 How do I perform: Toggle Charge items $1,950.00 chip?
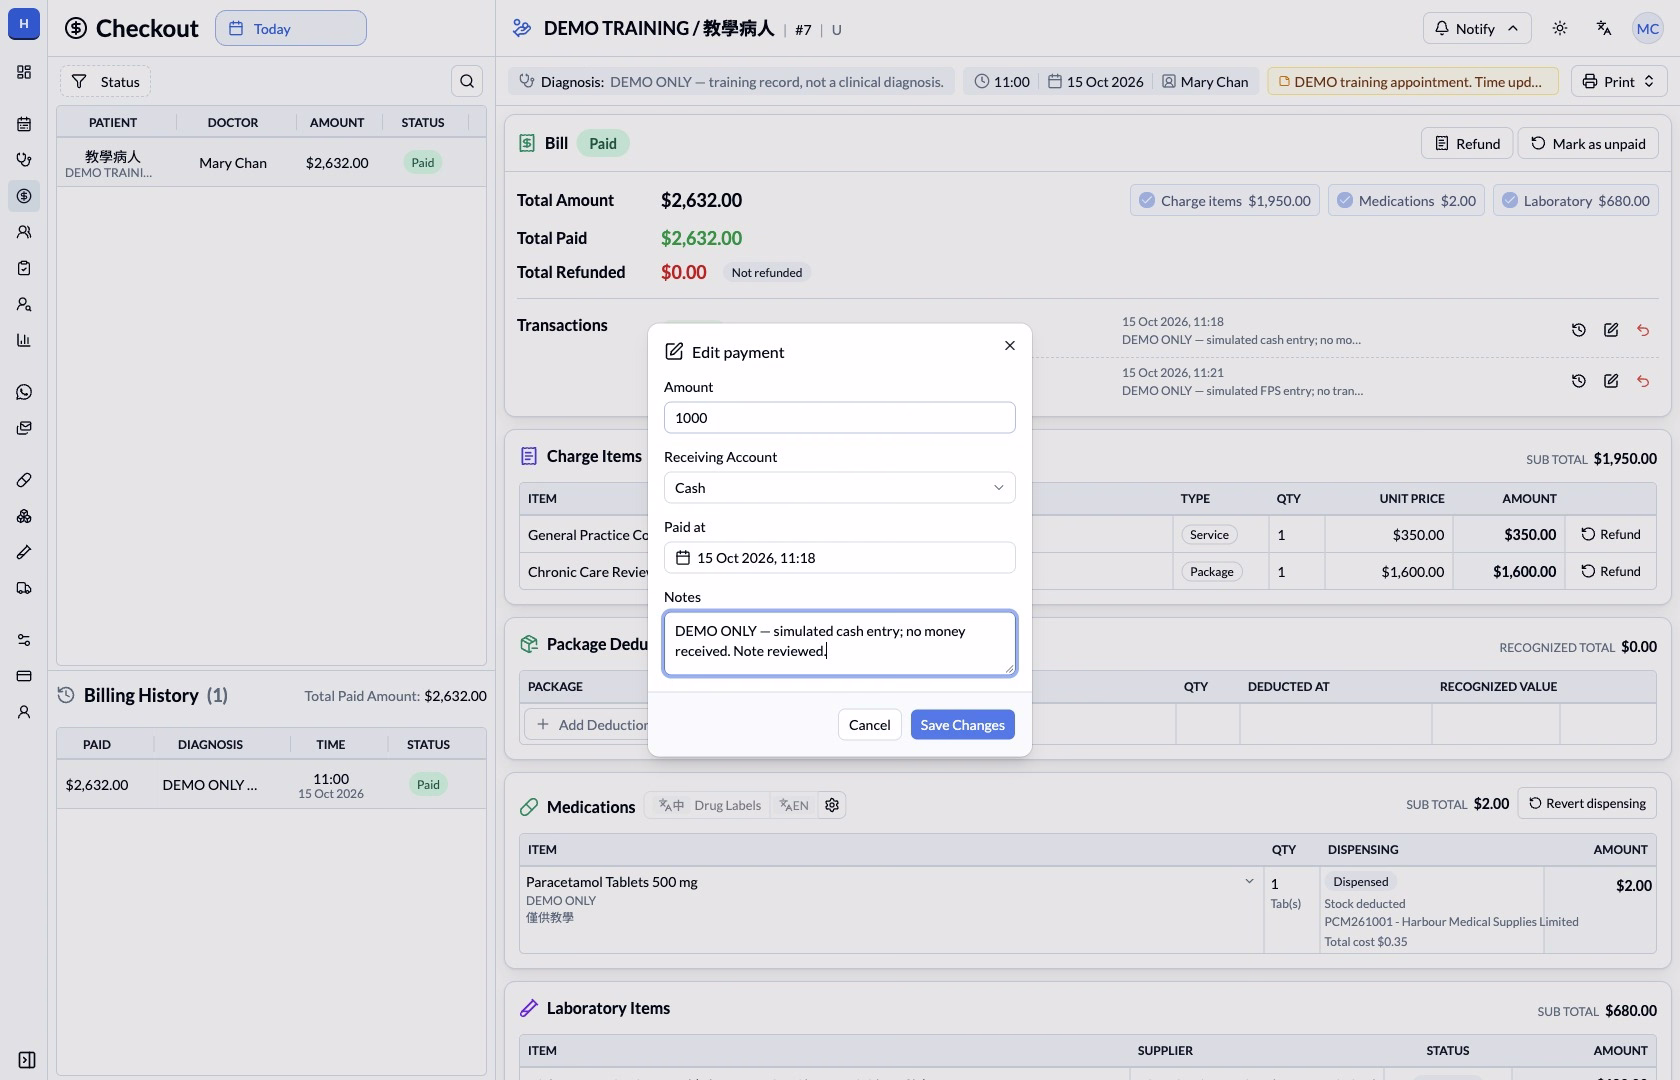1225,200
